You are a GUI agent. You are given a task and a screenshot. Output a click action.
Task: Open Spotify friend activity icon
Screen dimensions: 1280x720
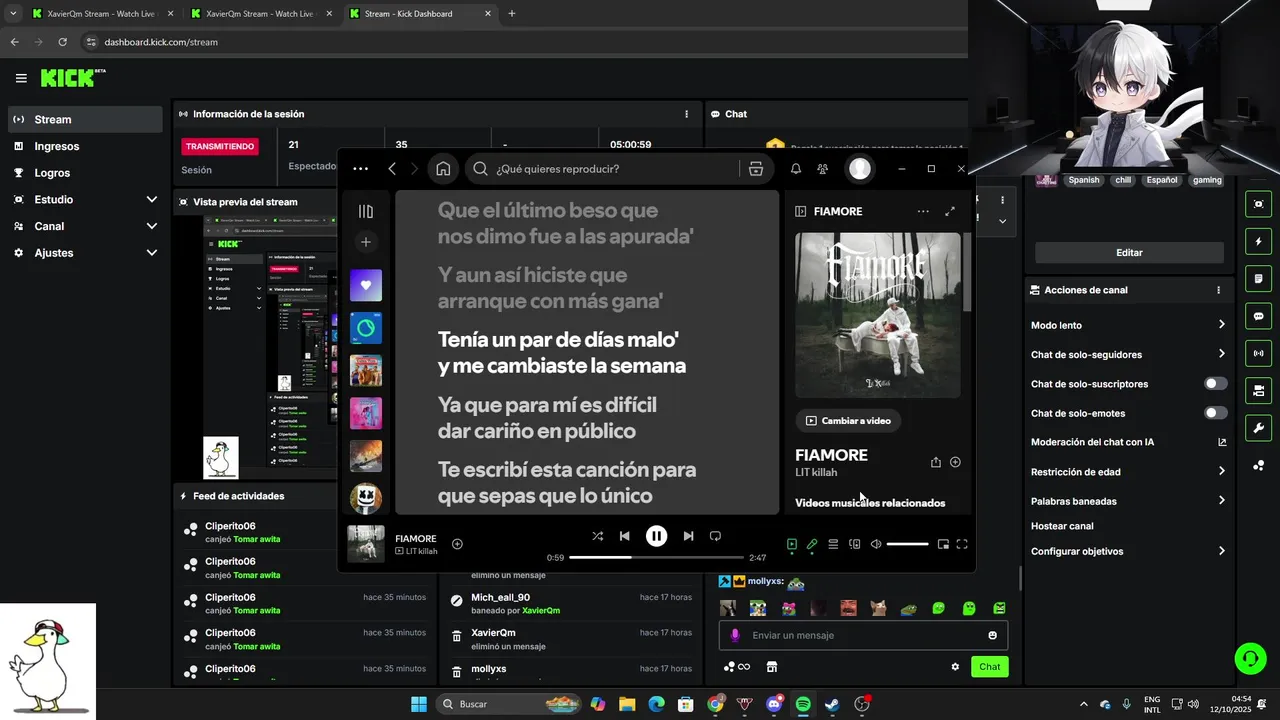tap(822, 169)
